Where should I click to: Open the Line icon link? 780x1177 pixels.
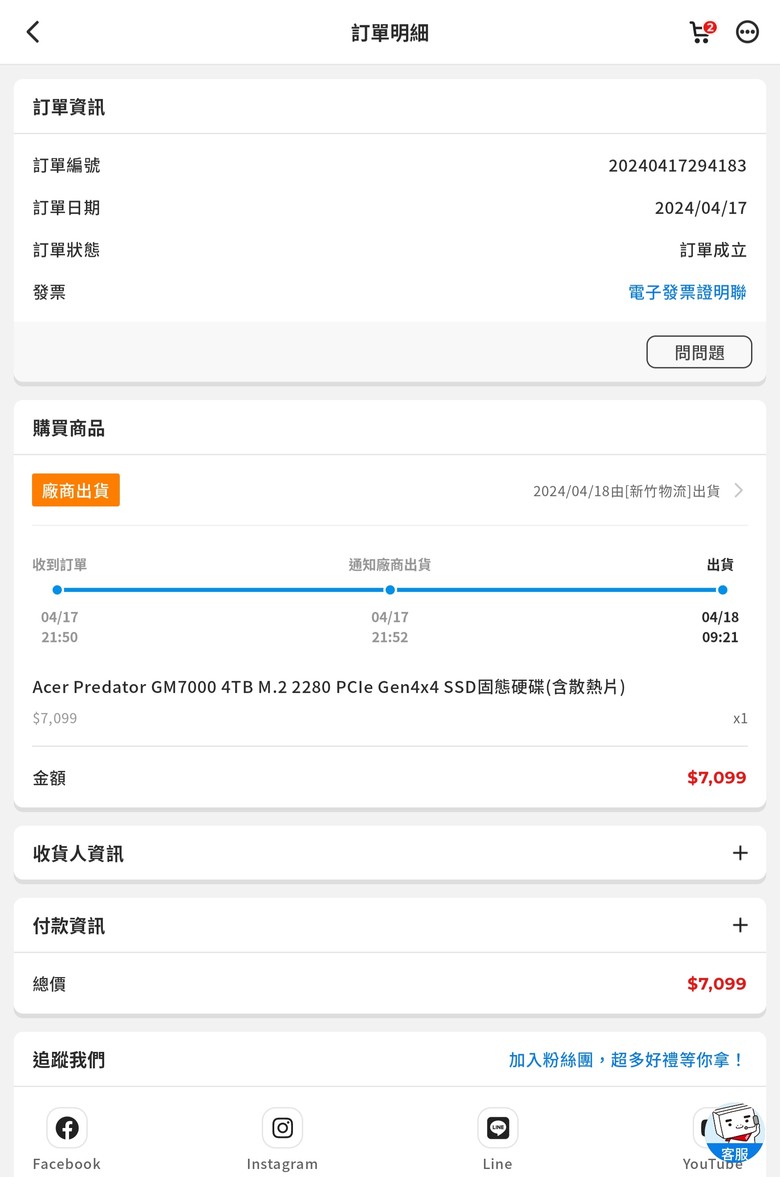coord(498,1127)
